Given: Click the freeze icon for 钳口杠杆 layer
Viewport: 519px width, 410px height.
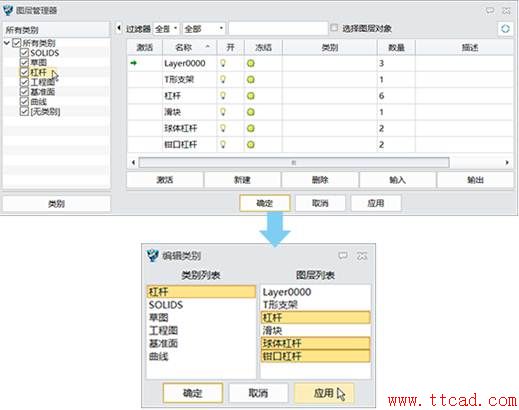Looking at the screenshot, I should tap(251, 145).
